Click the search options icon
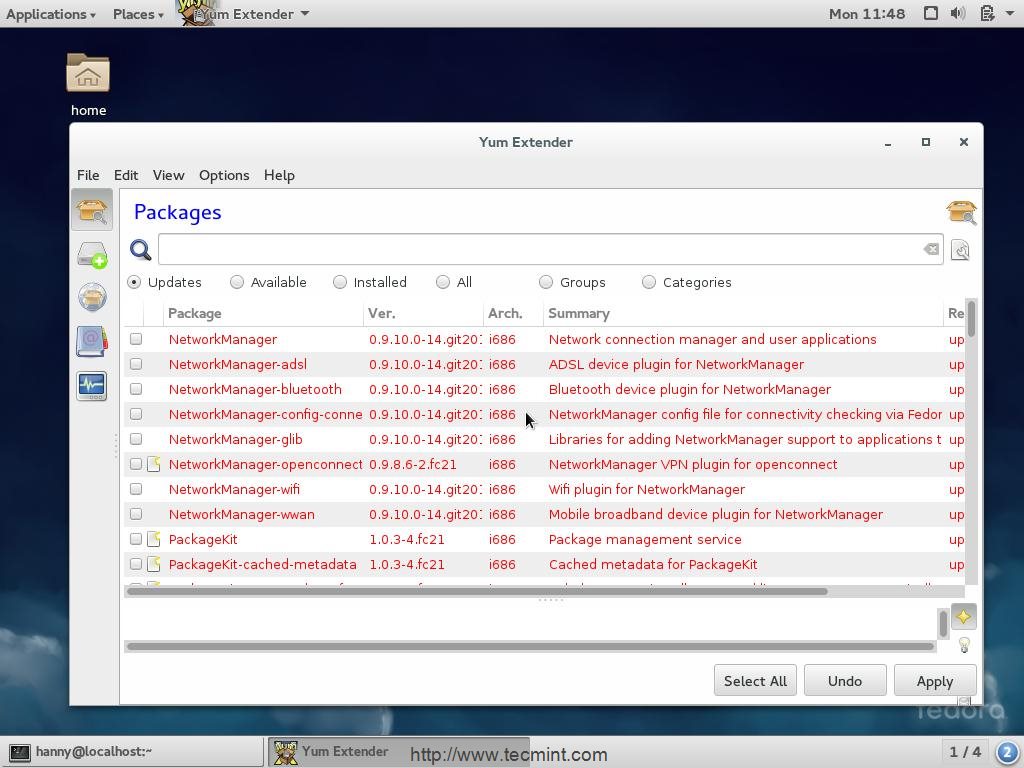 click(x=960, y=250)
